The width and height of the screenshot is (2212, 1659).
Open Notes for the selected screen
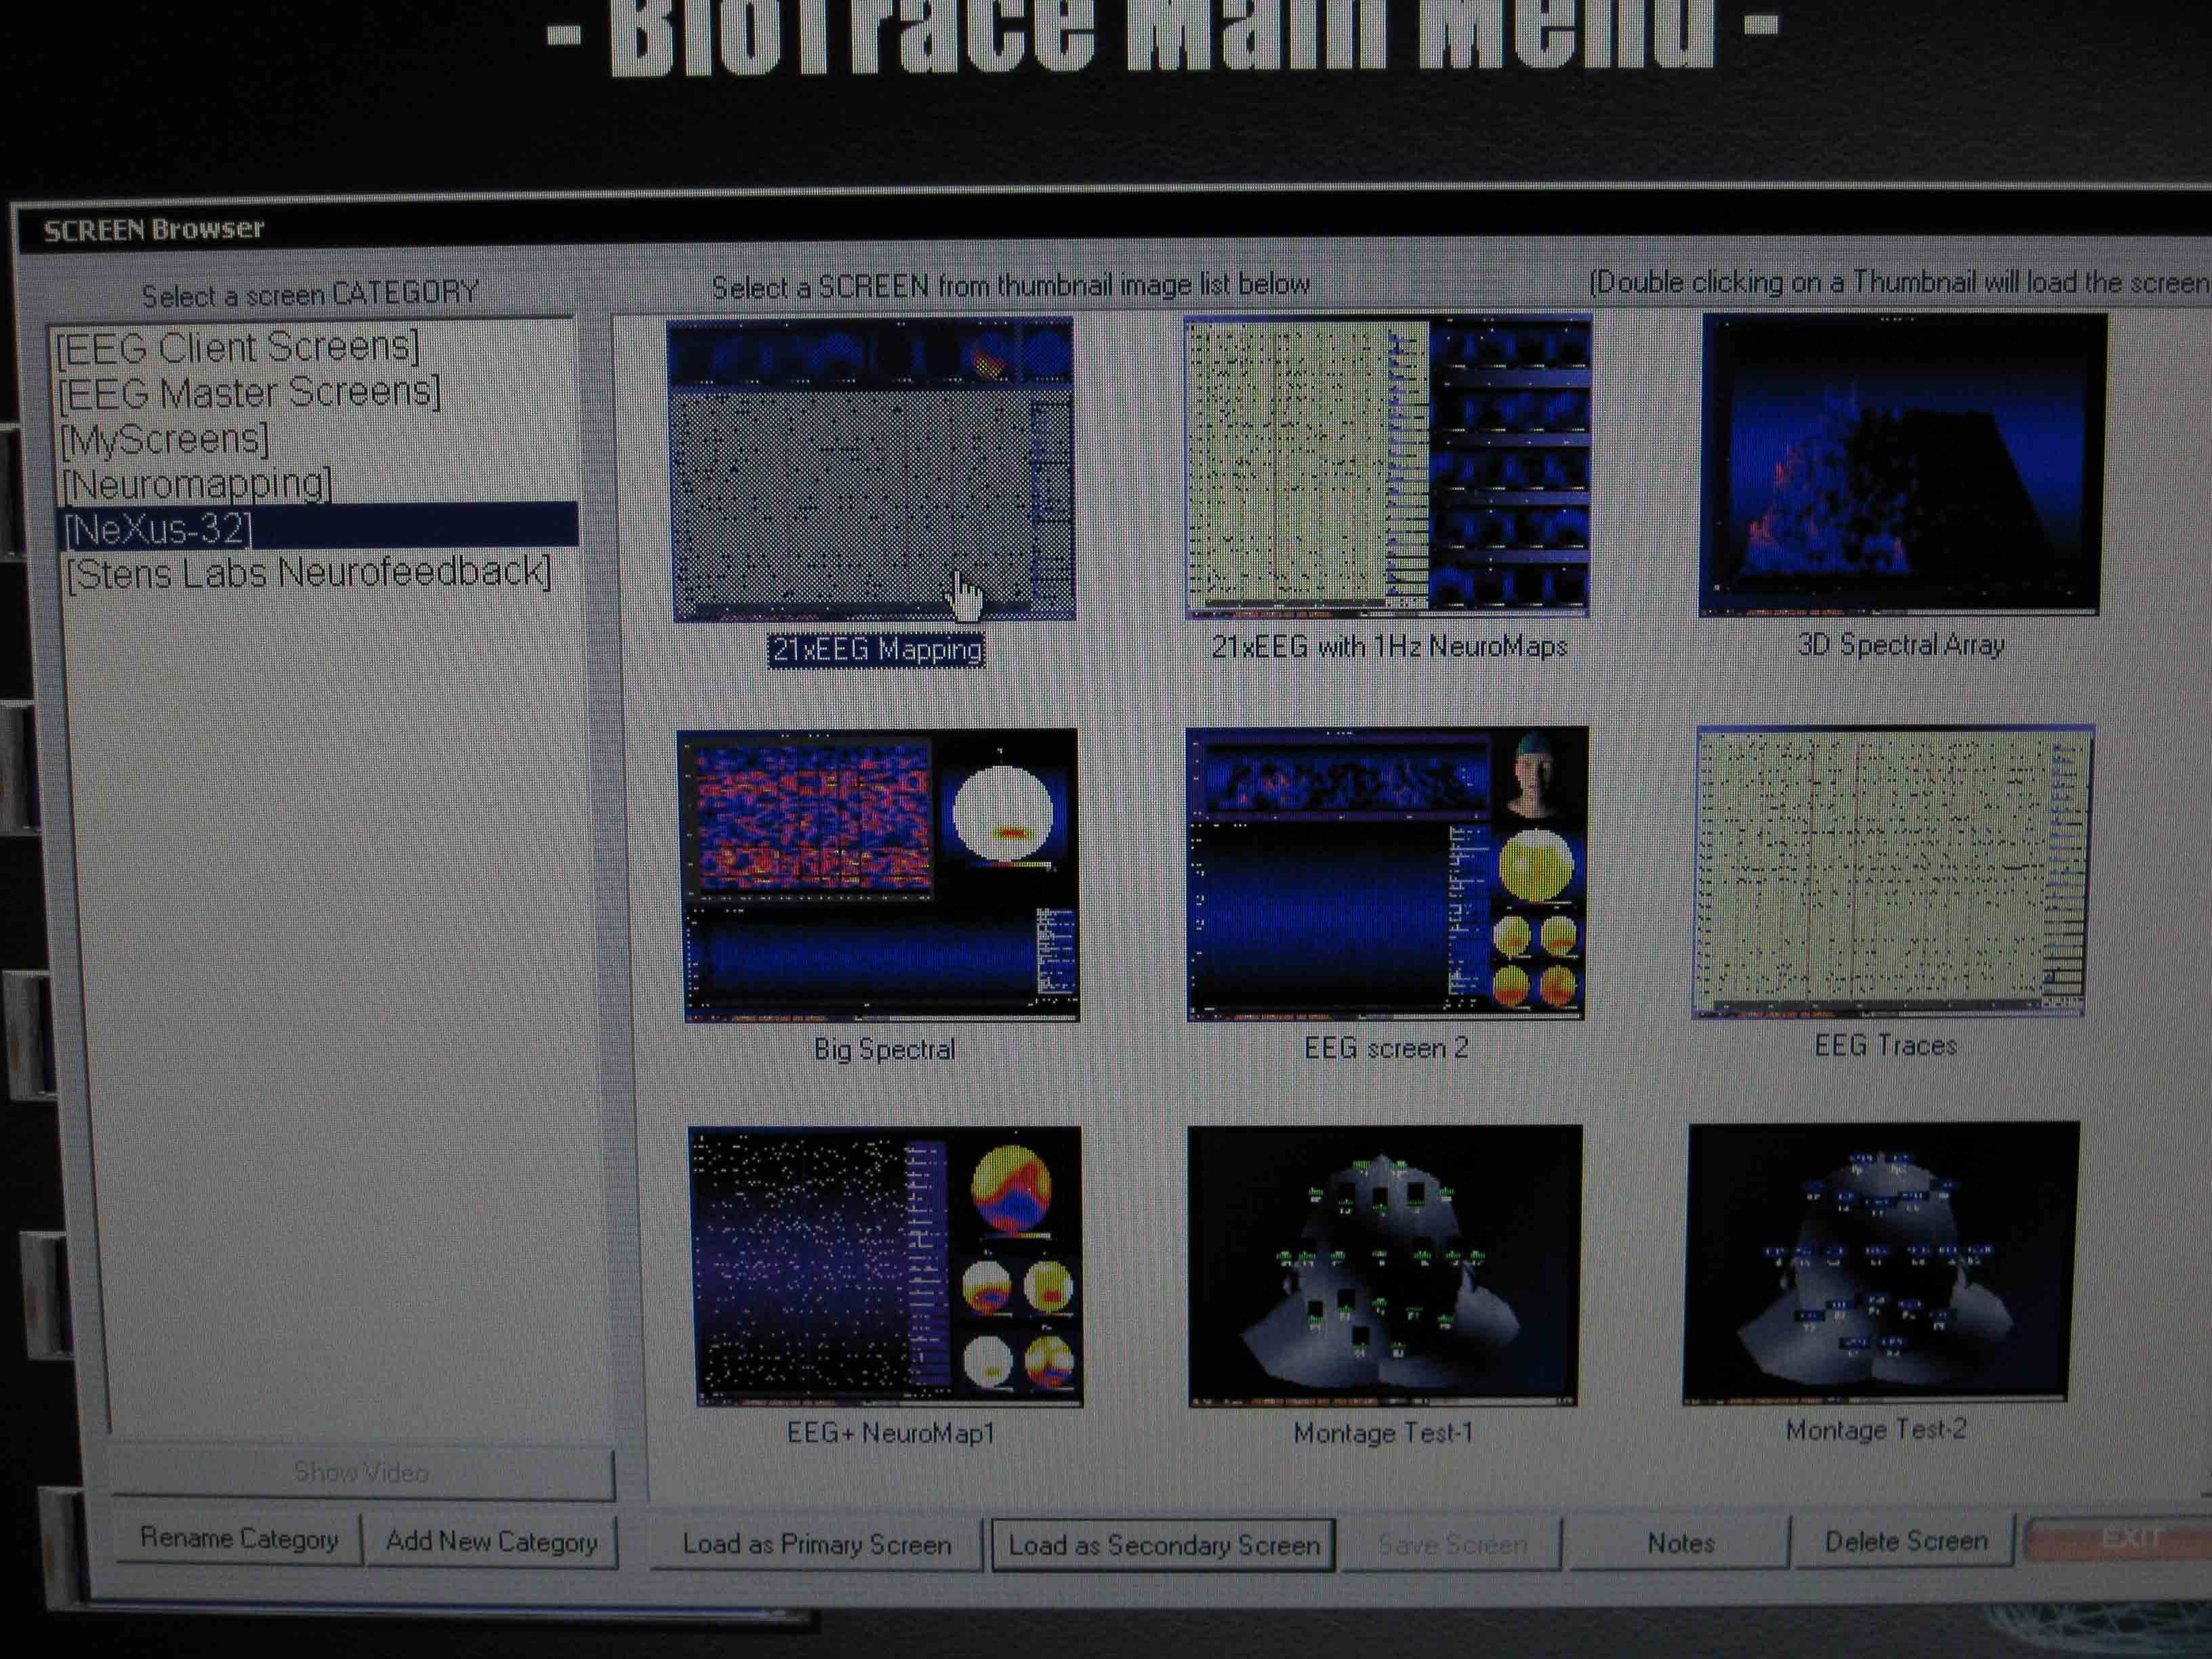point(1680,1544)
